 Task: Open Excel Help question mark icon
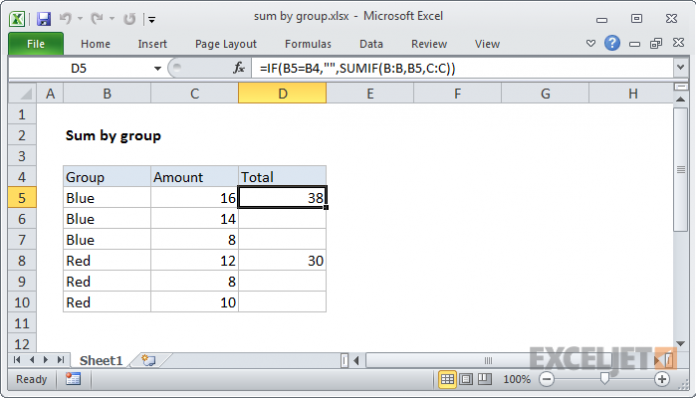pyautogui.click(x=612, y=43)
